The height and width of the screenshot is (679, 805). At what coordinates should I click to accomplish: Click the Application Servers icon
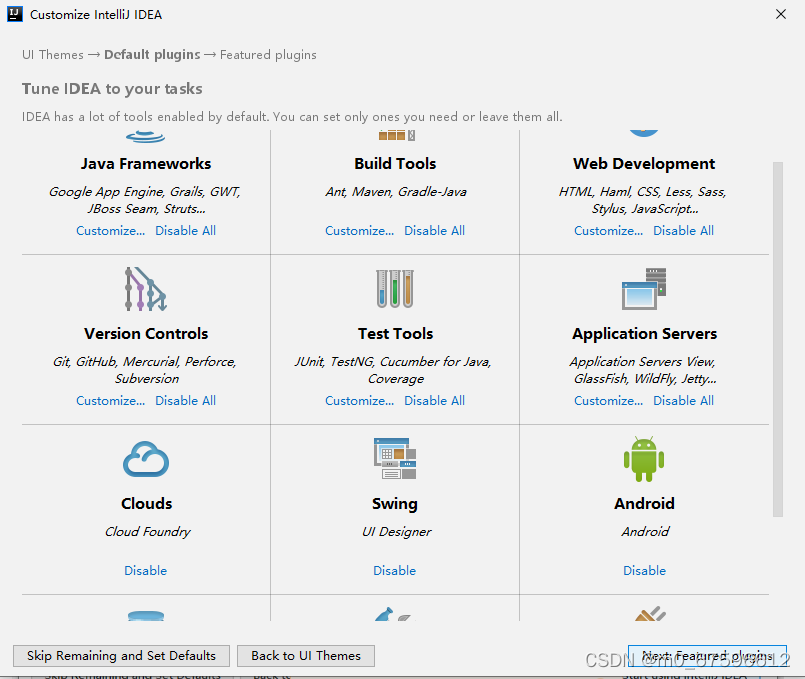pyautogui.click(x=644, y=289)
